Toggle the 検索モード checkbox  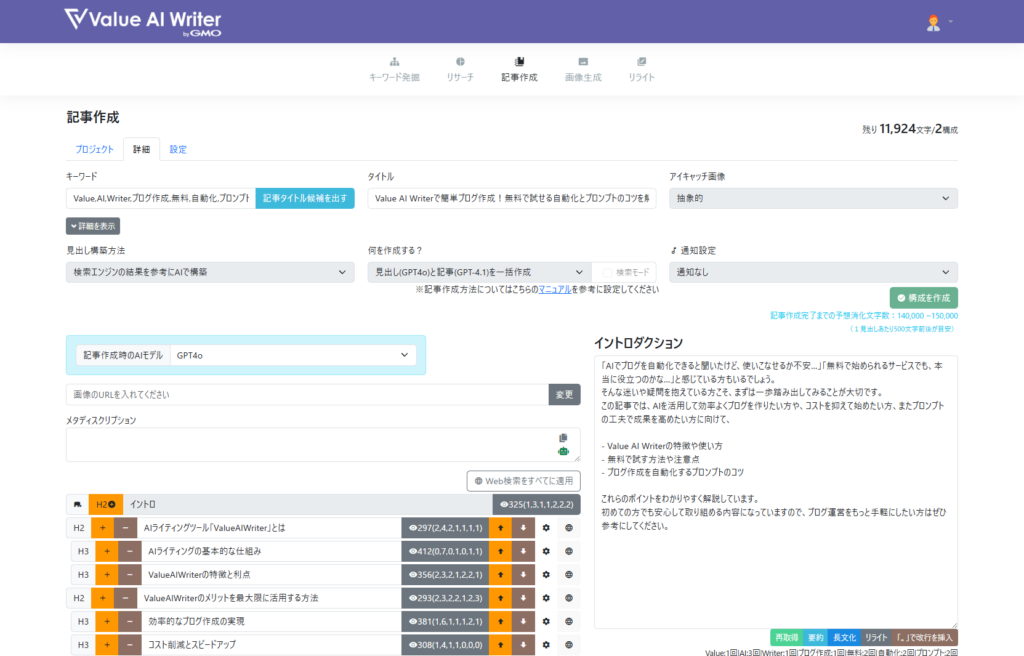(607, 272)
